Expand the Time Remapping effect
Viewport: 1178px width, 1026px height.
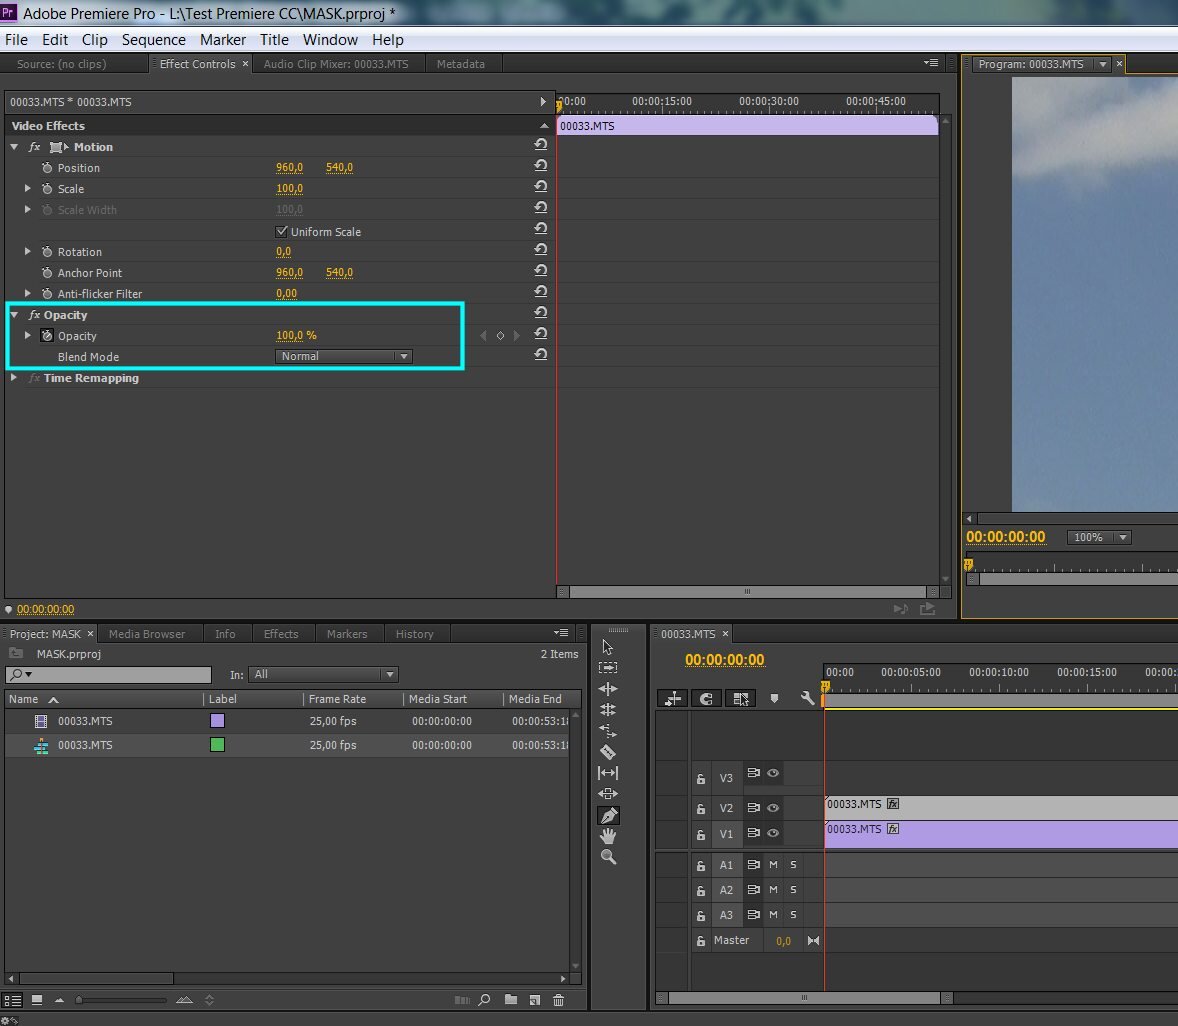point(14,378)
